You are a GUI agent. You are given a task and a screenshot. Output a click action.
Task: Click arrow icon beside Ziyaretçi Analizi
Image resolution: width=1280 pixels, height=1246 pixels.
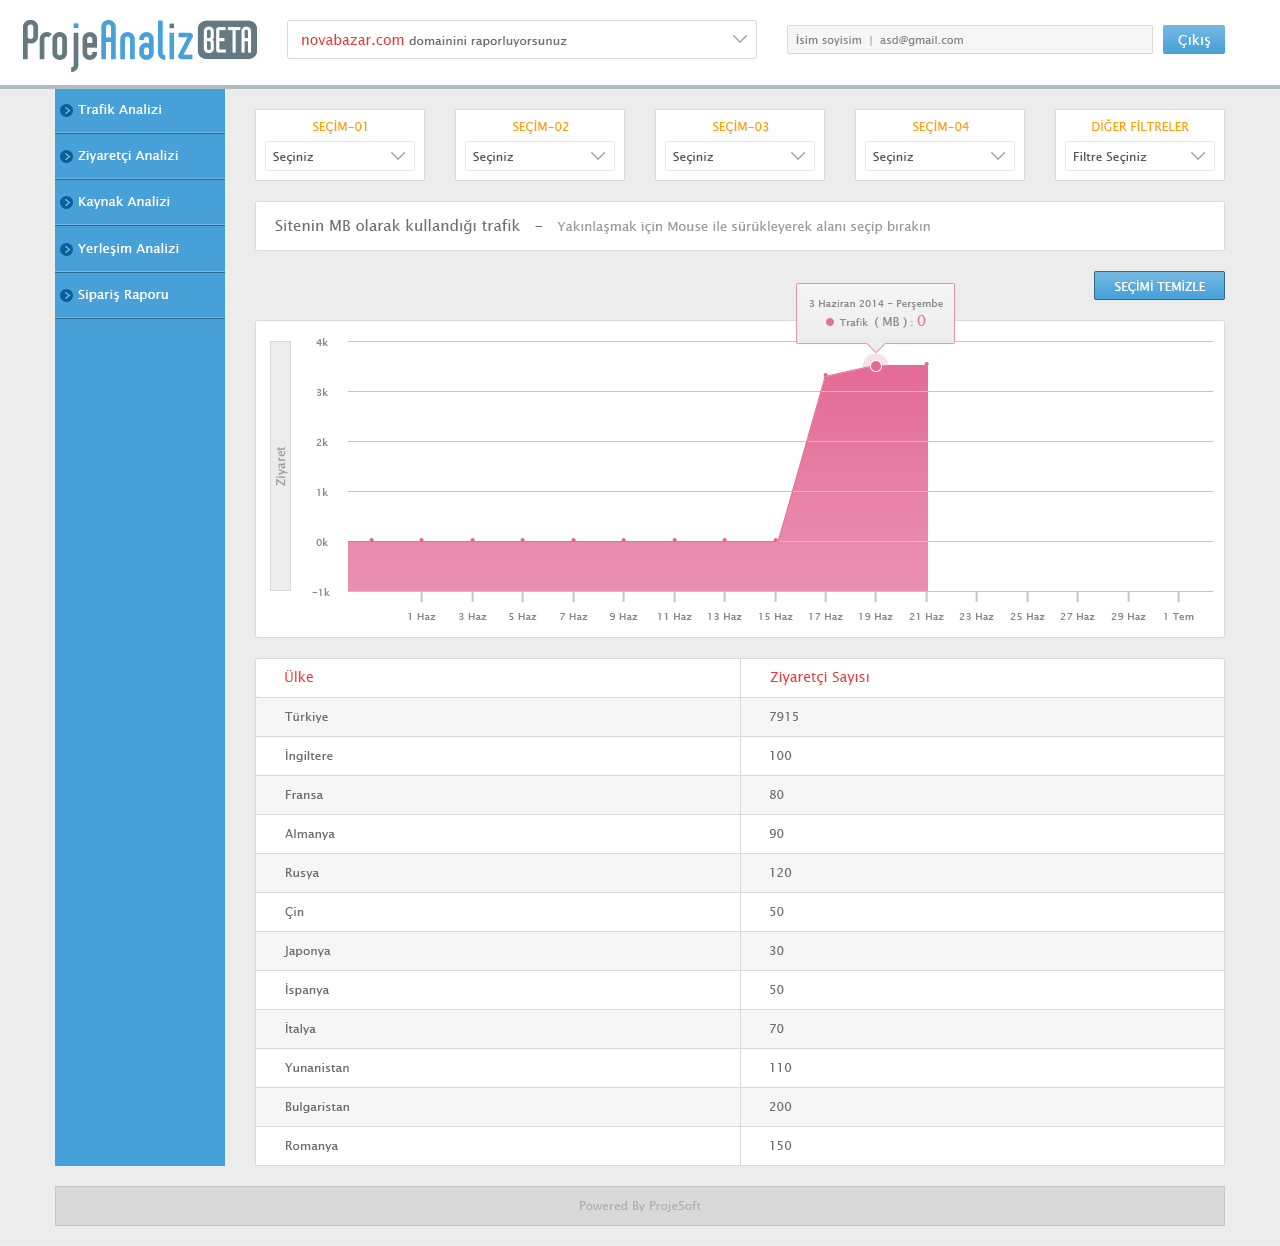pyautogui.click(x=66, y=156)
